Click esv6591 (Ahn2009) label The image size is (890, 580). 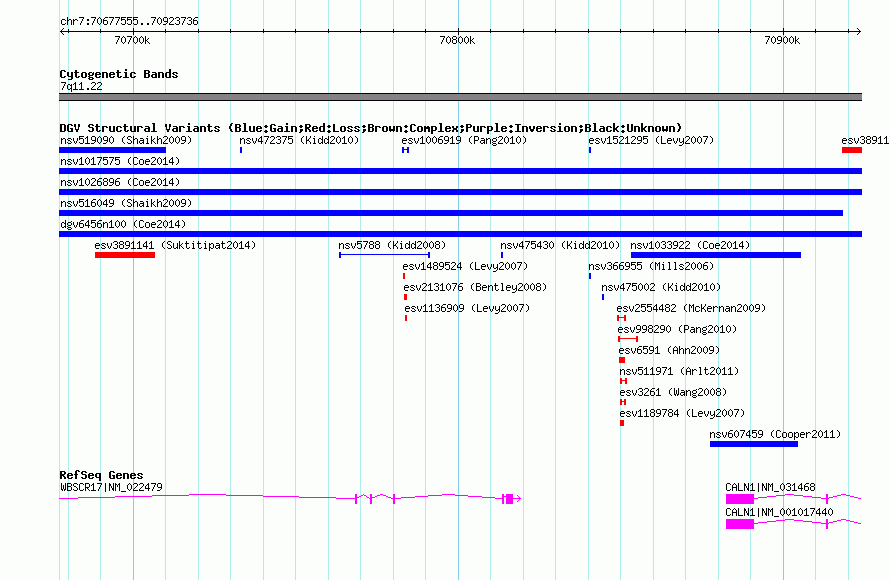669,350
